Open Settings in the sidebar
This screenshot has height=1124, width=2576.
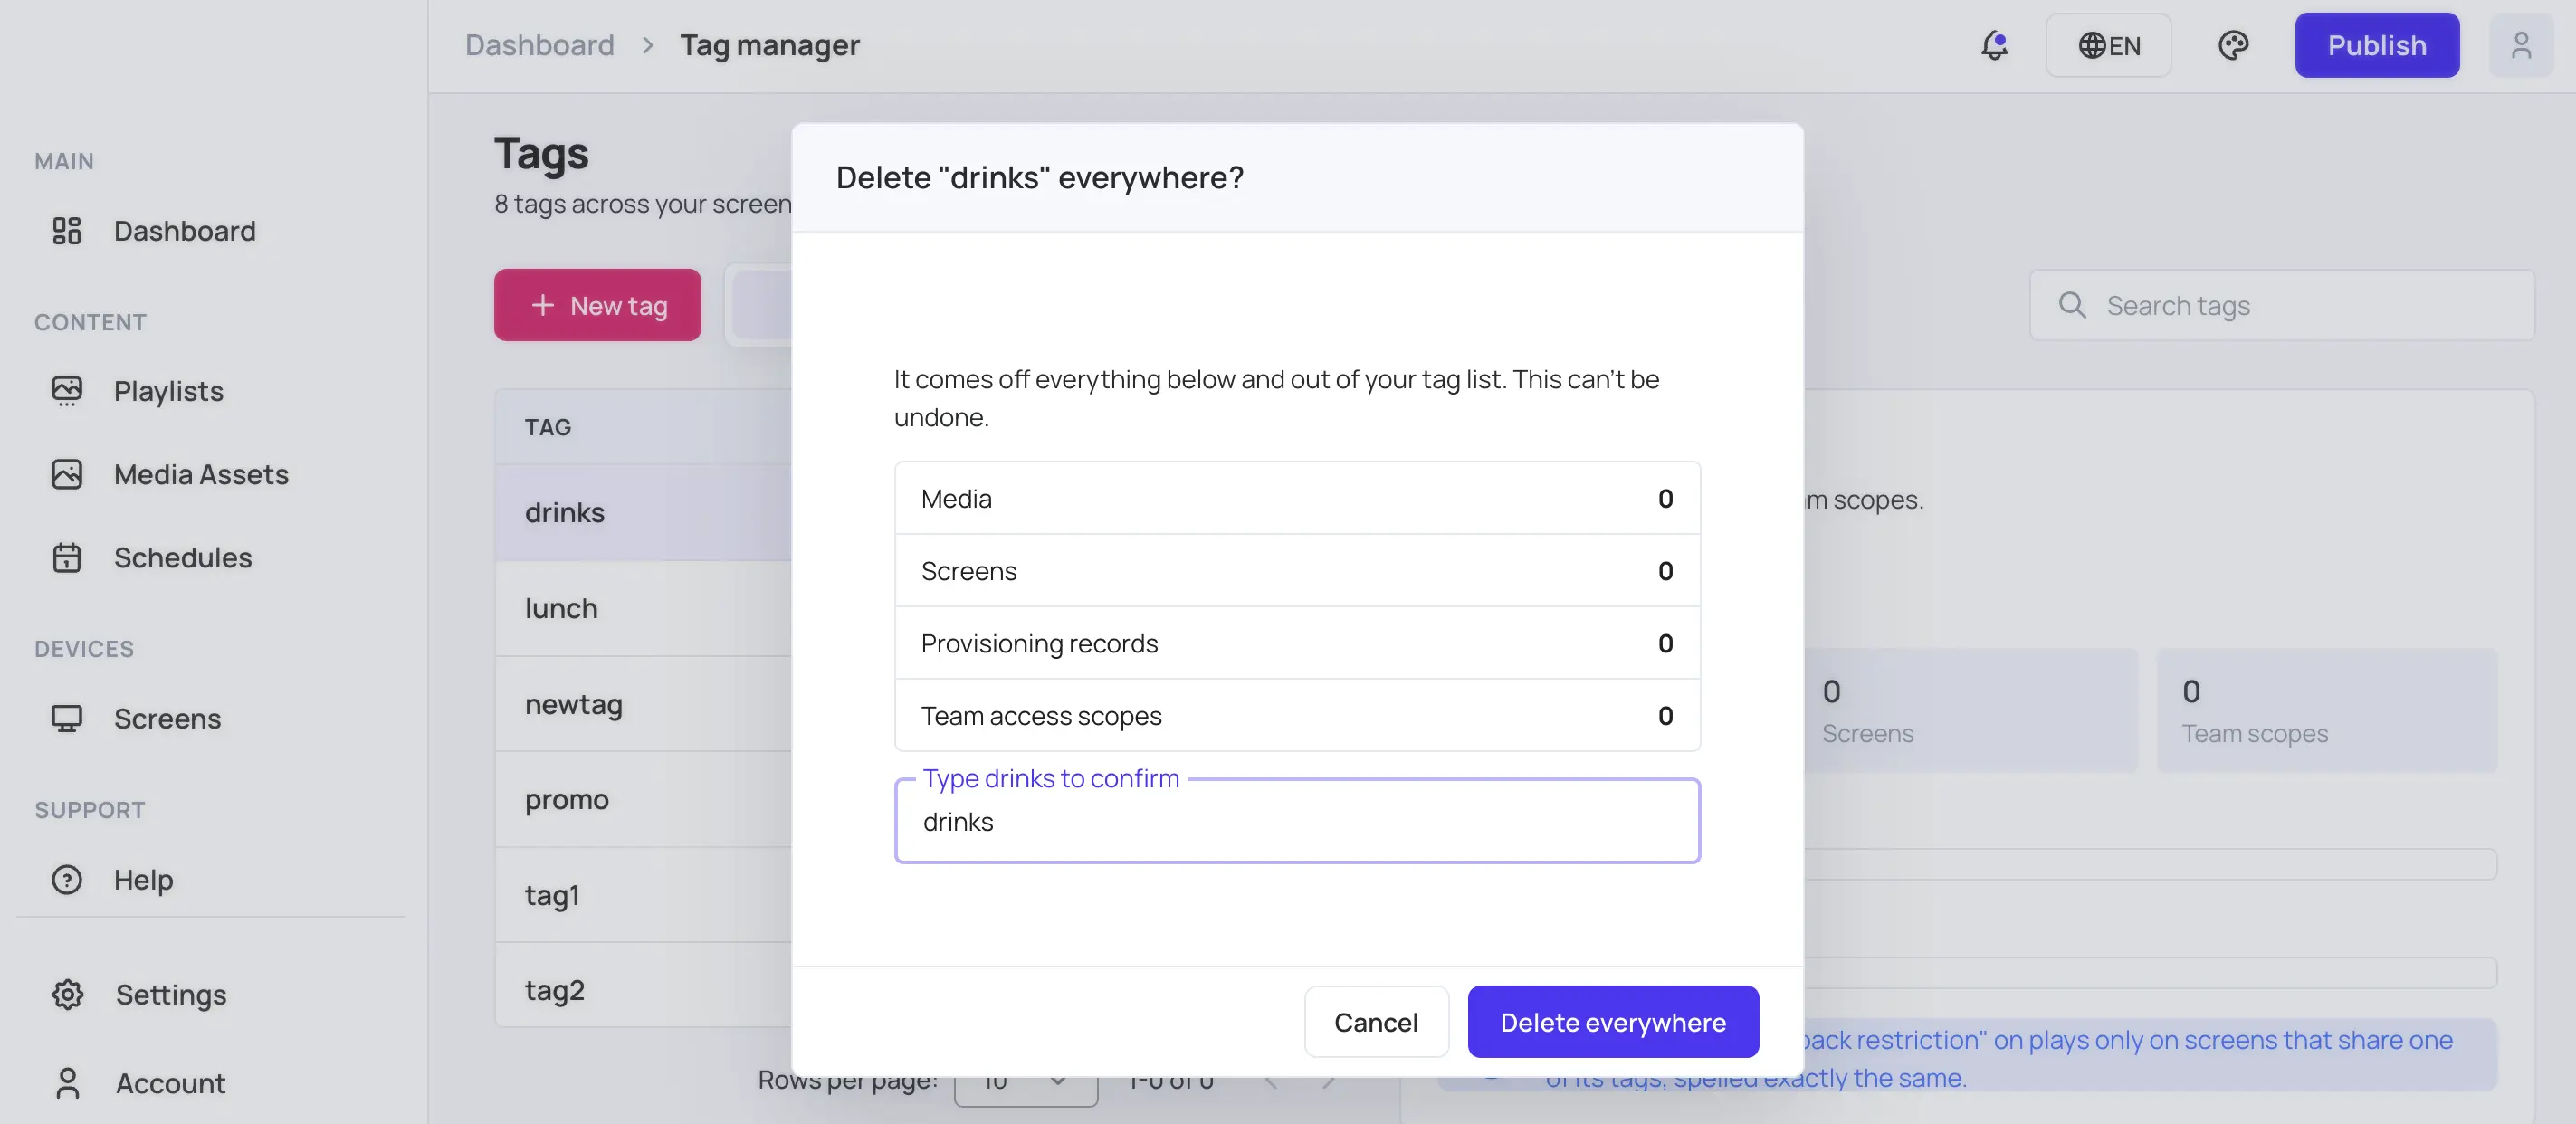(x=171, y=994)
